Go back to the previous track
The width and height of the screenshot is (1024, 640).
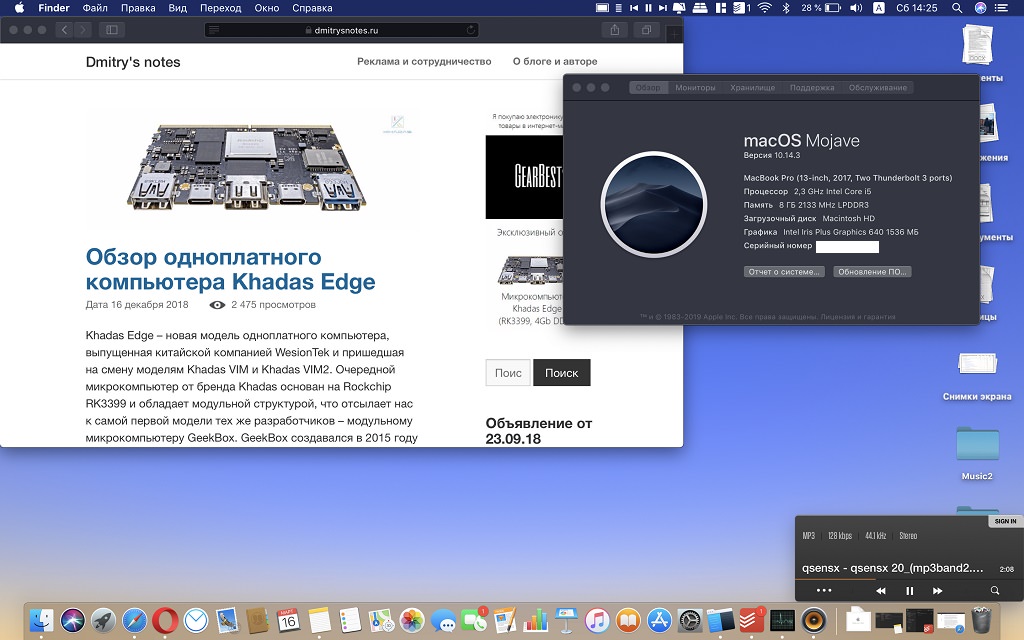pyautogui.click(x=881, y=591)
